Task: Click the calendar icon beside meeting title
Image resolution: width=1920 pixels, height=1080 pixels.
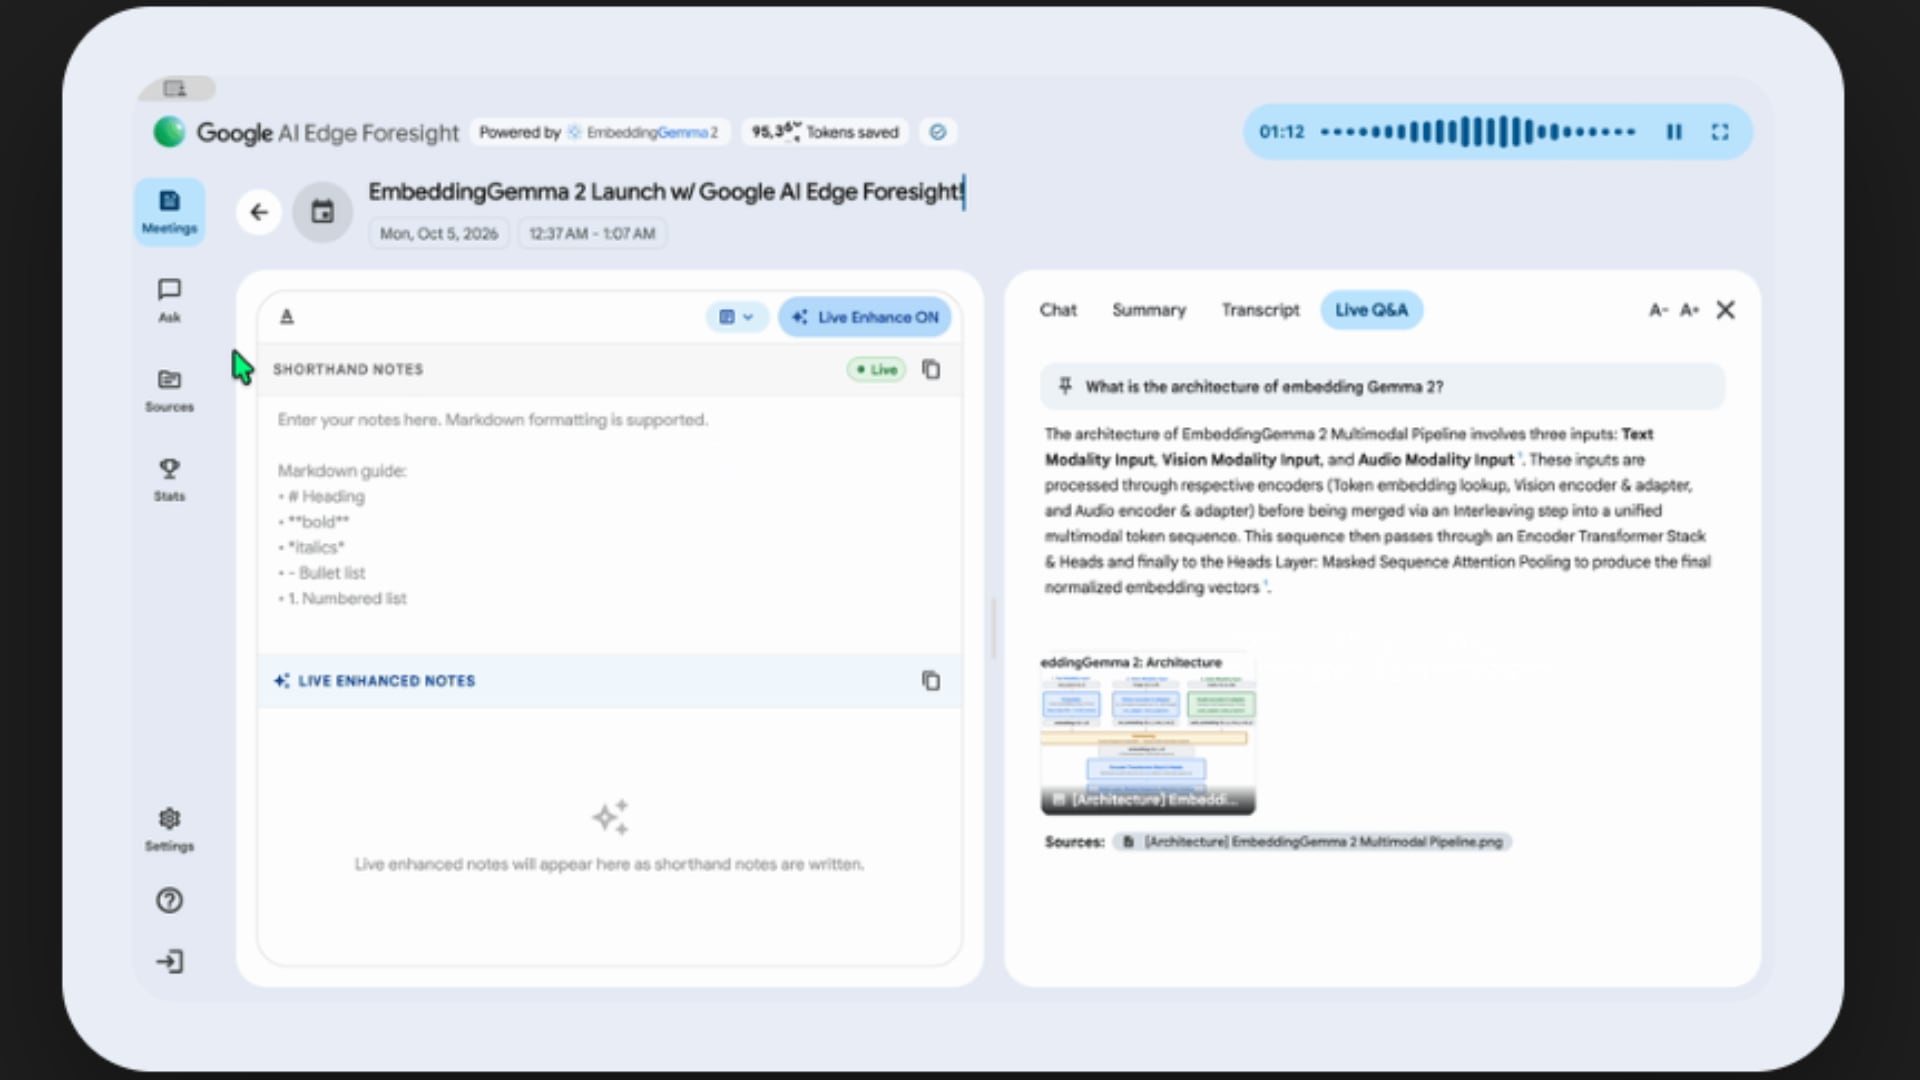Action: (322, 212)
